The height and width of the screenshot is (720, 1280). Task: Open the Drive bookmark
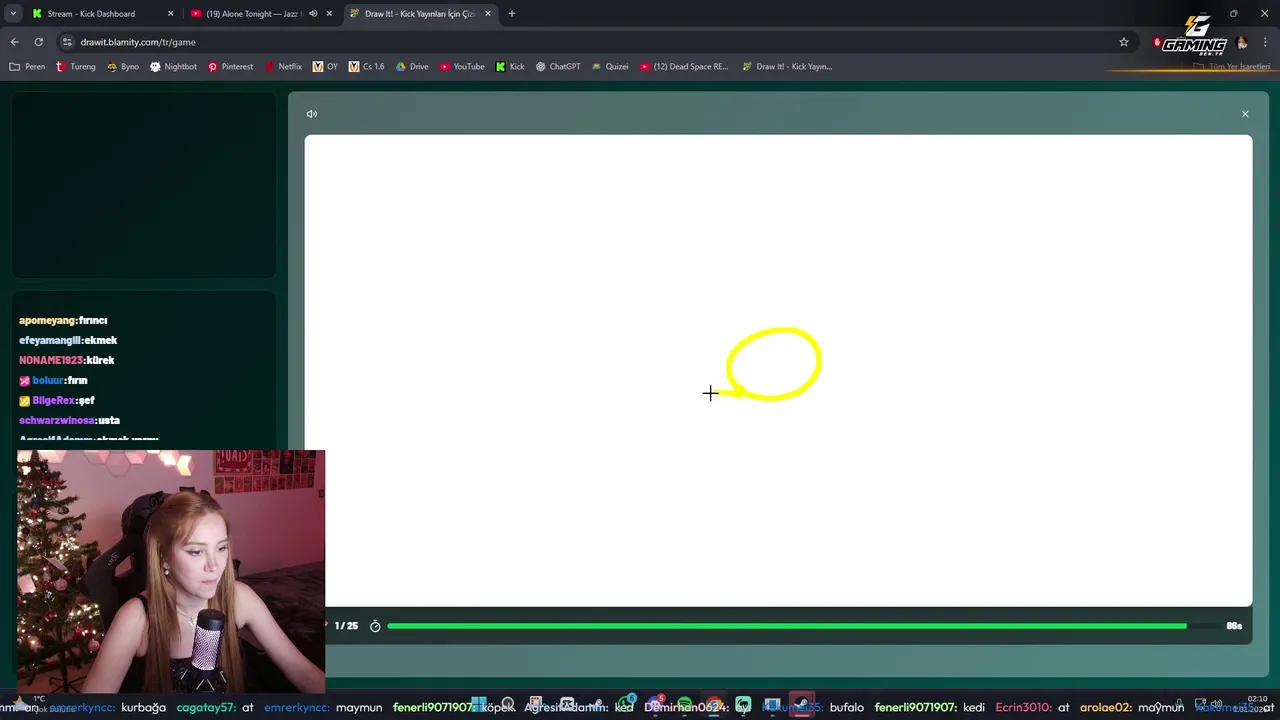point(412,66)
